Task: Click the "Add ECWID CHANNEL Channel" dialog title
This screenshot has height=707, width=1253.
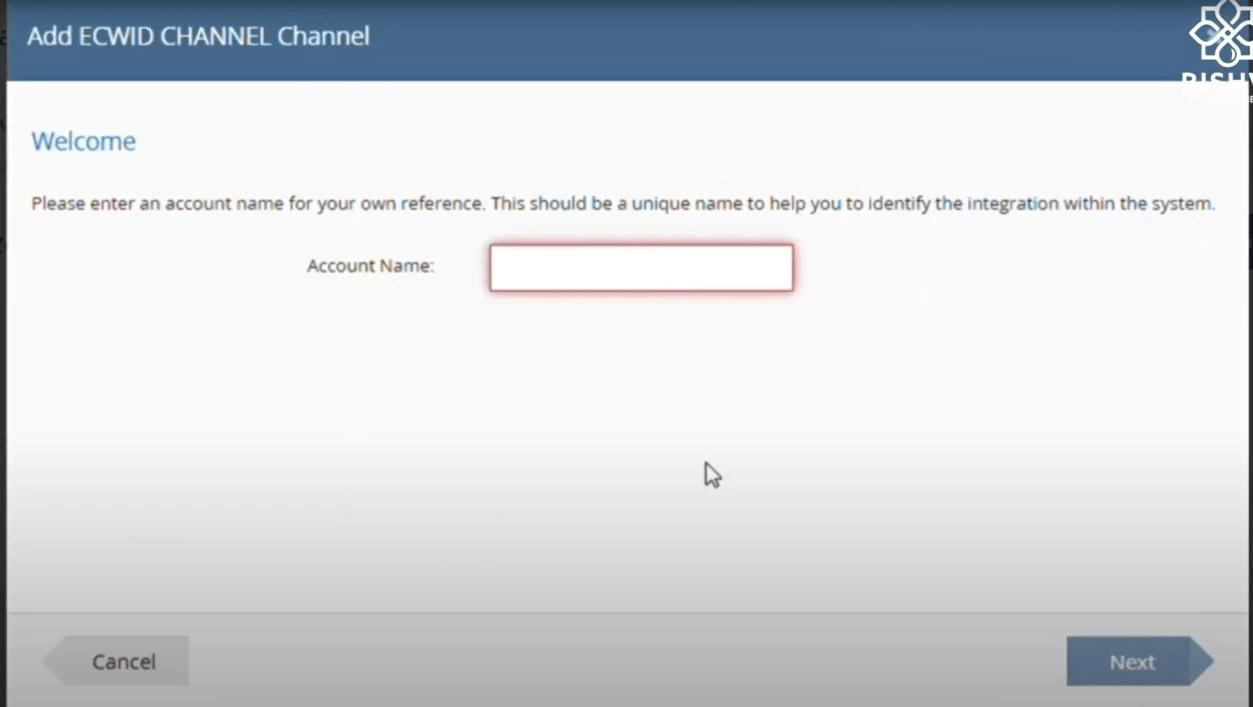Action: tap(198, 36)
